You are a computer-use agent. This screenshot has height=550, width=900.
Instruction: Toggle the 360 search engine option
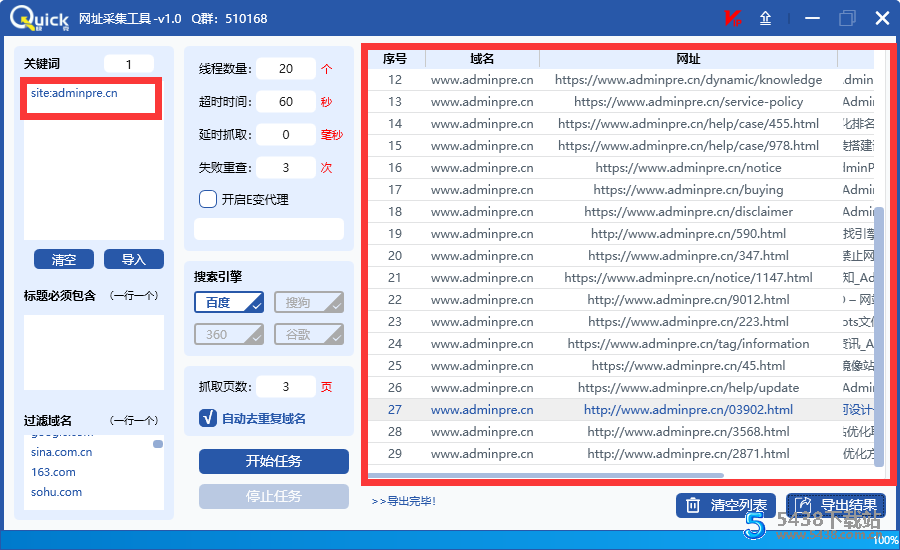tap(228, 334)
